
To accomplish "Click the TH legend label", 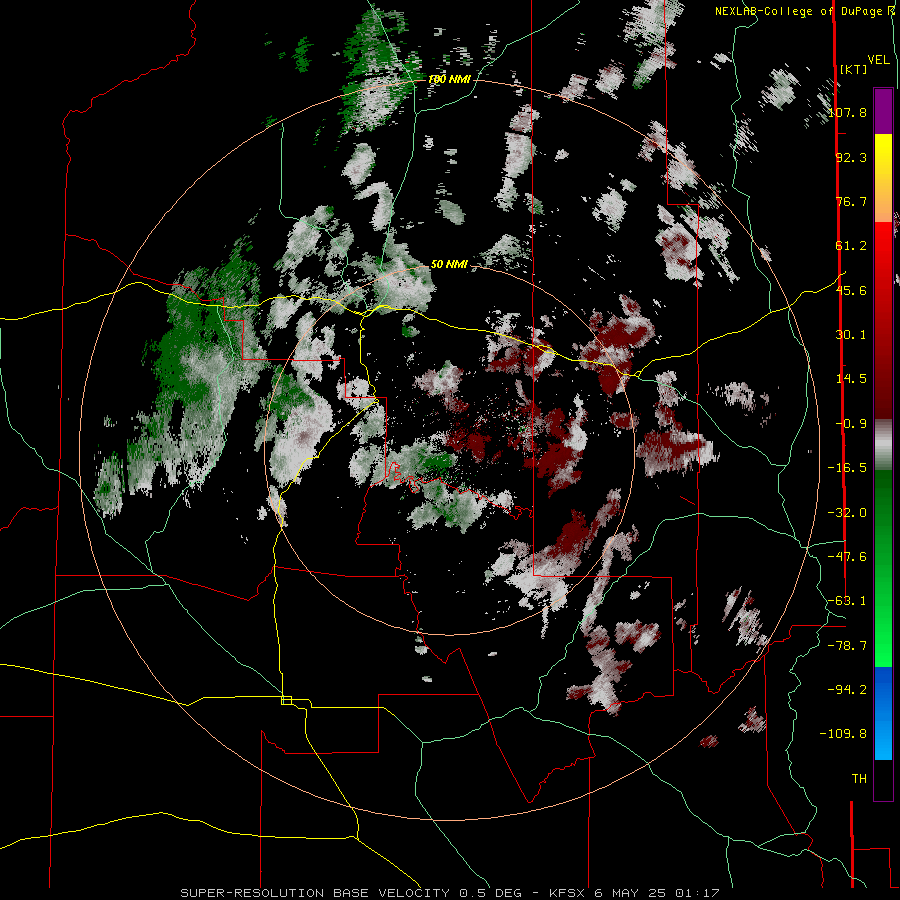I will click(859, 779).
